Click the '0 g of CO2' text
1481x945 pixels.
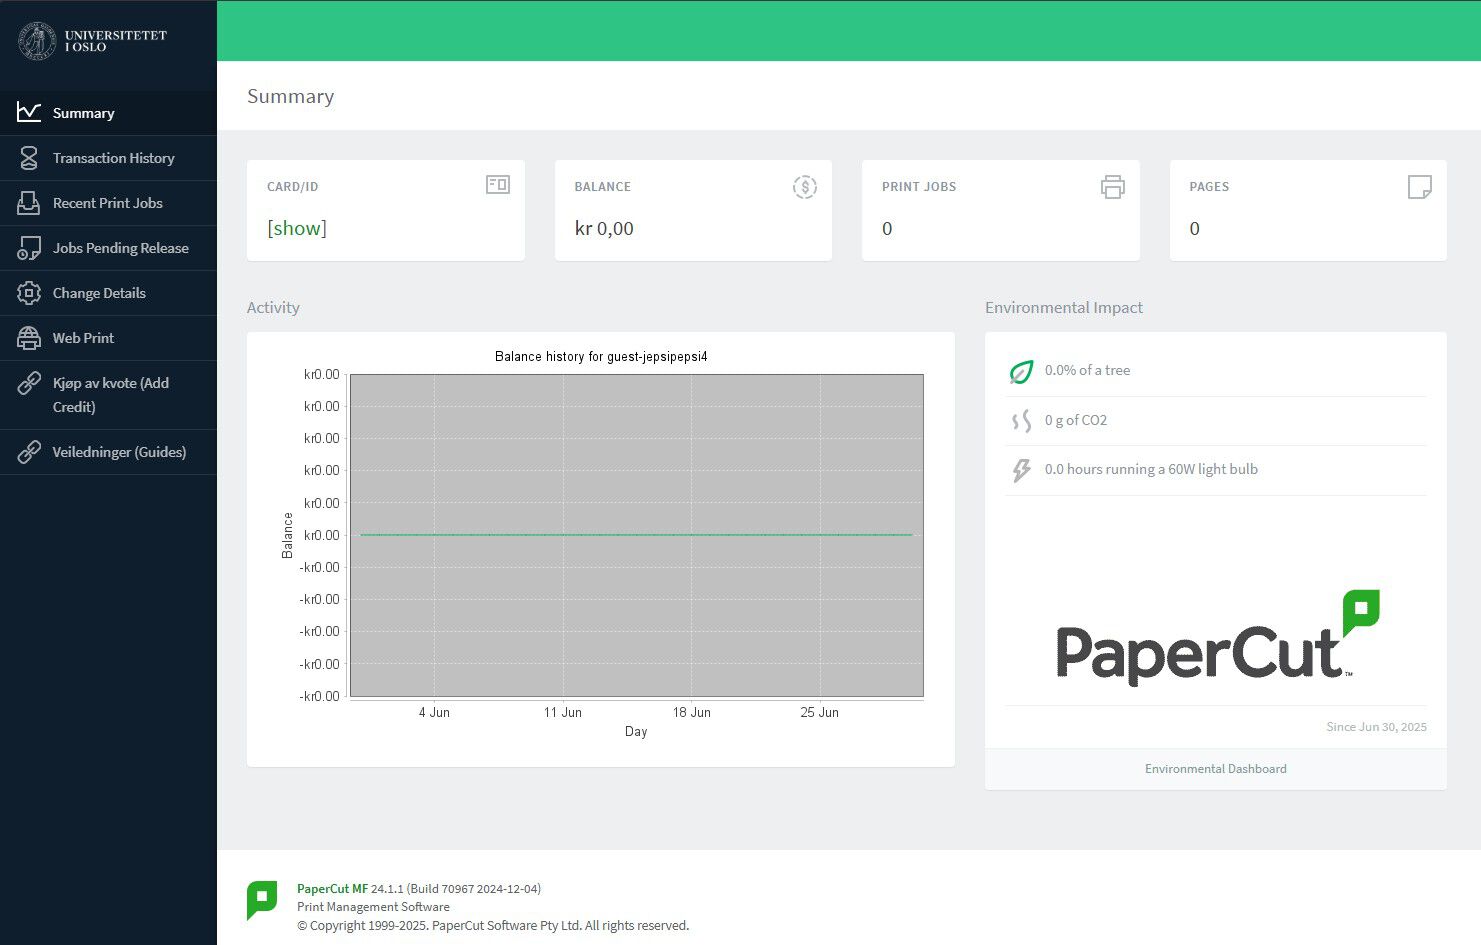click(x=1076, y=420)
